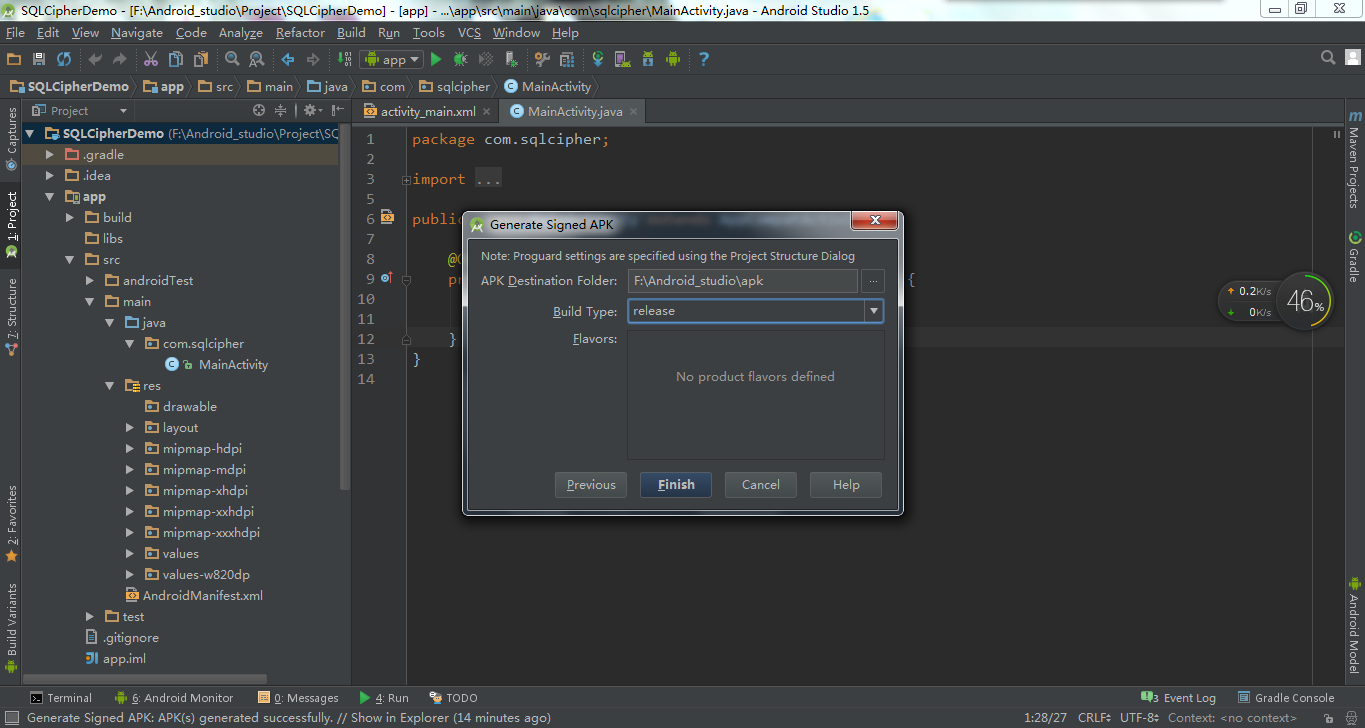
Task: Click the Previous button
Action: coord(591,485)
